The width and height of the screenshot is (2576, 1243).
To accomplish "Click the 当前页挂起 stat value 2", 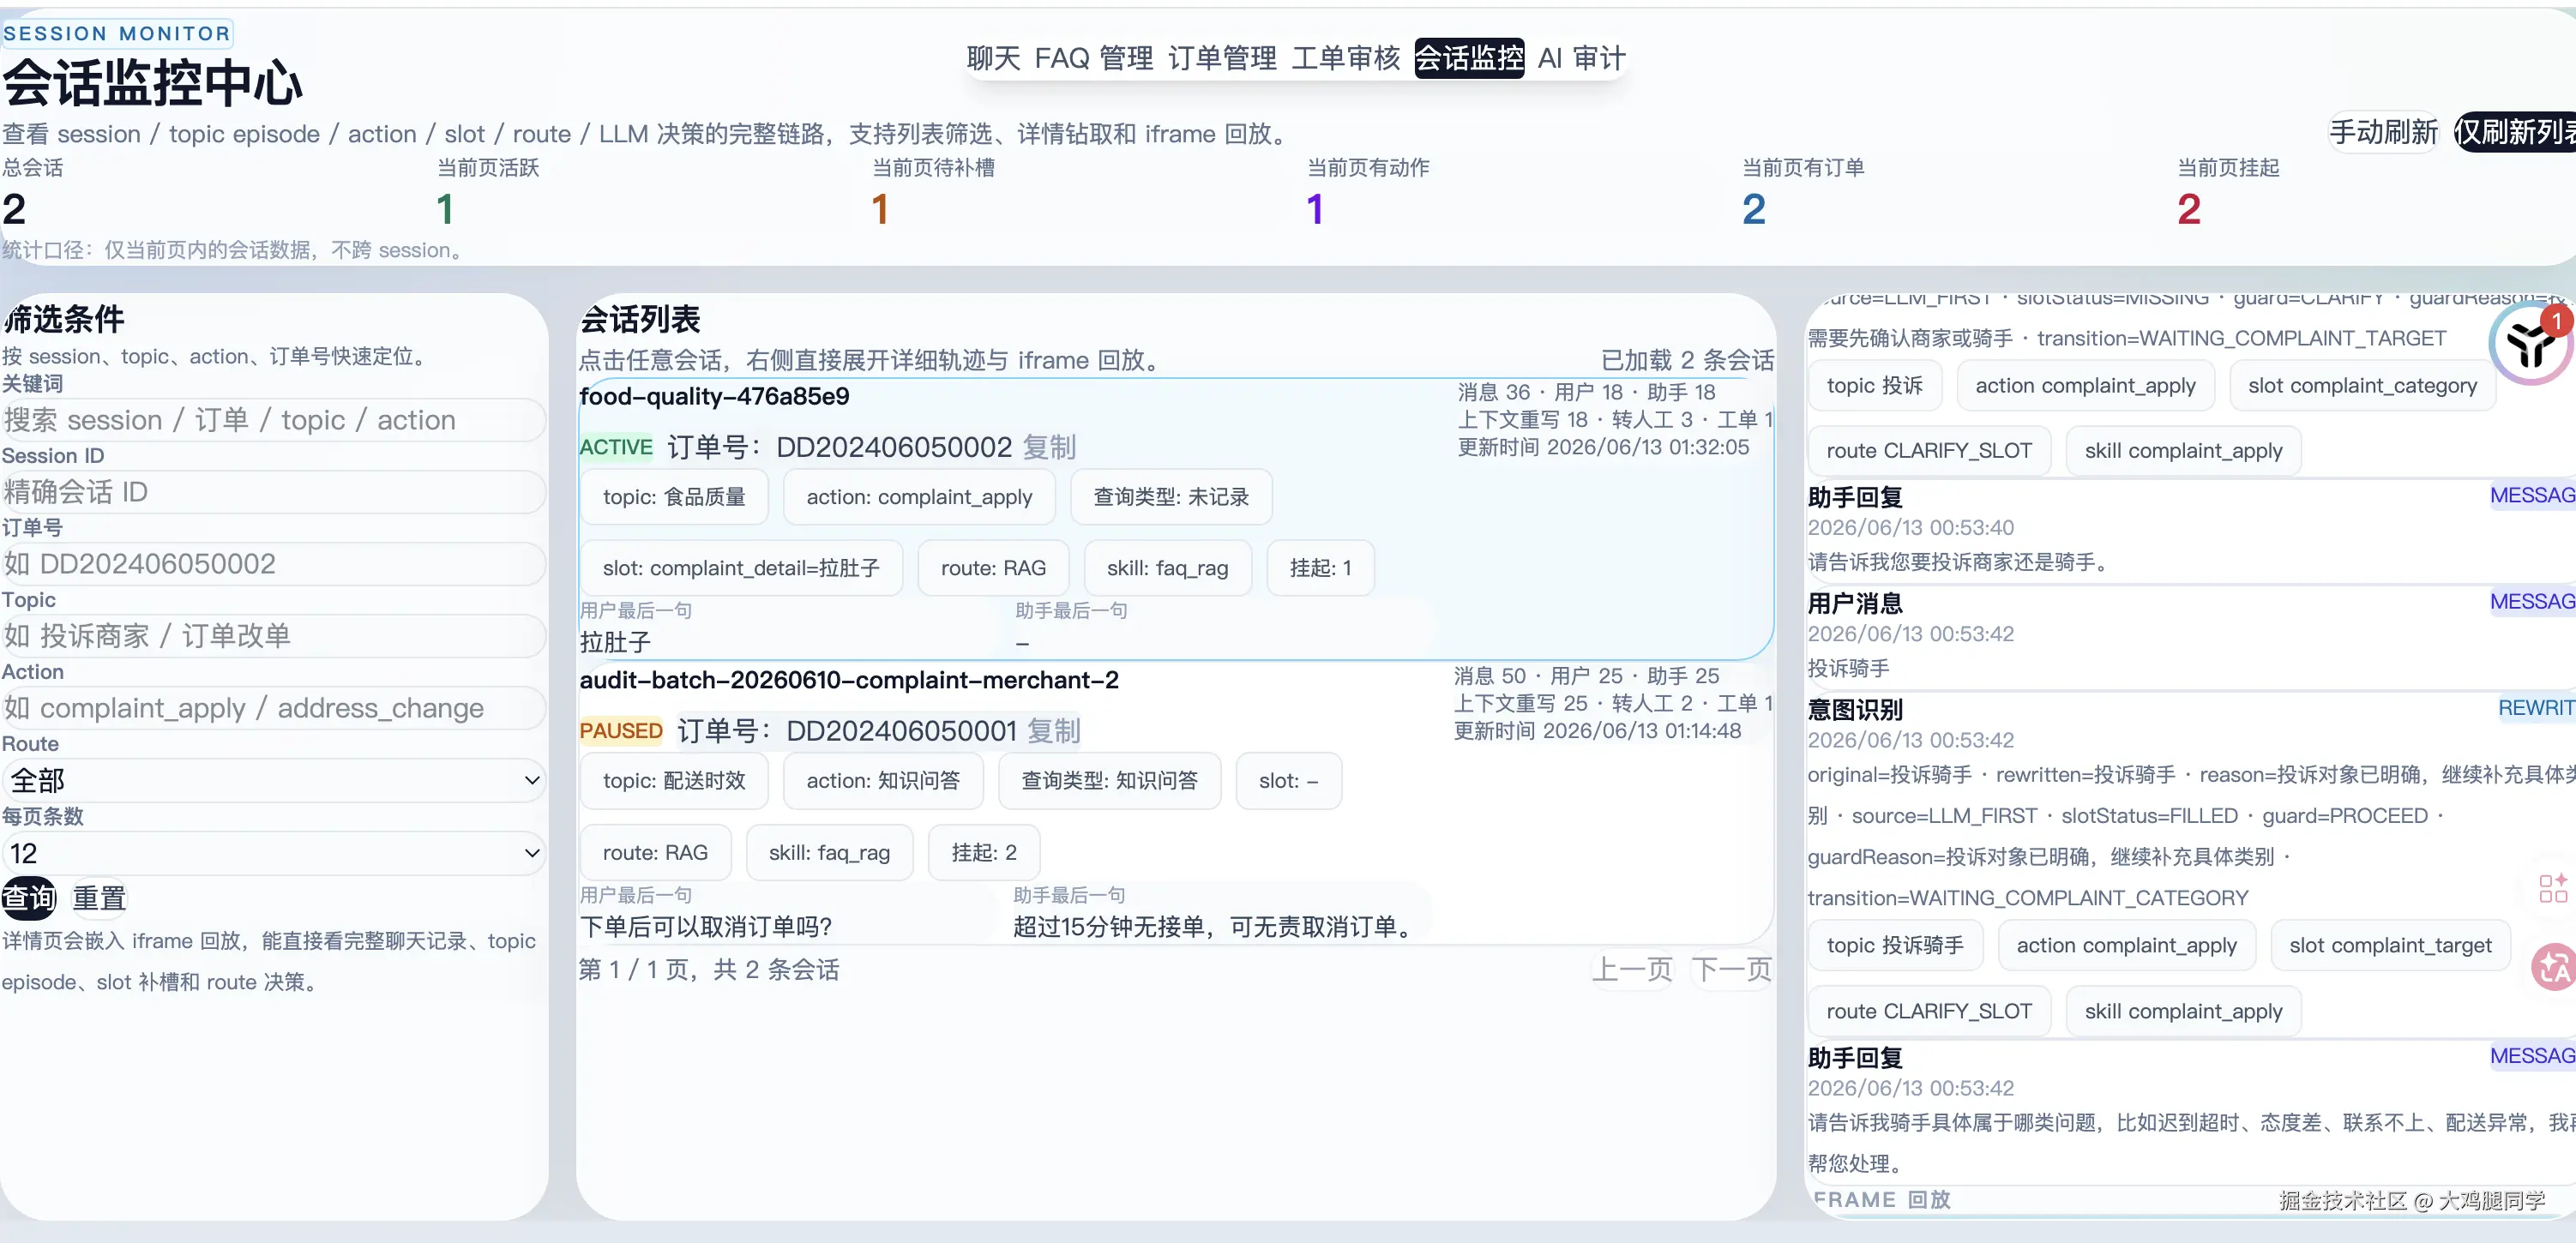I will click(2188, 209).
